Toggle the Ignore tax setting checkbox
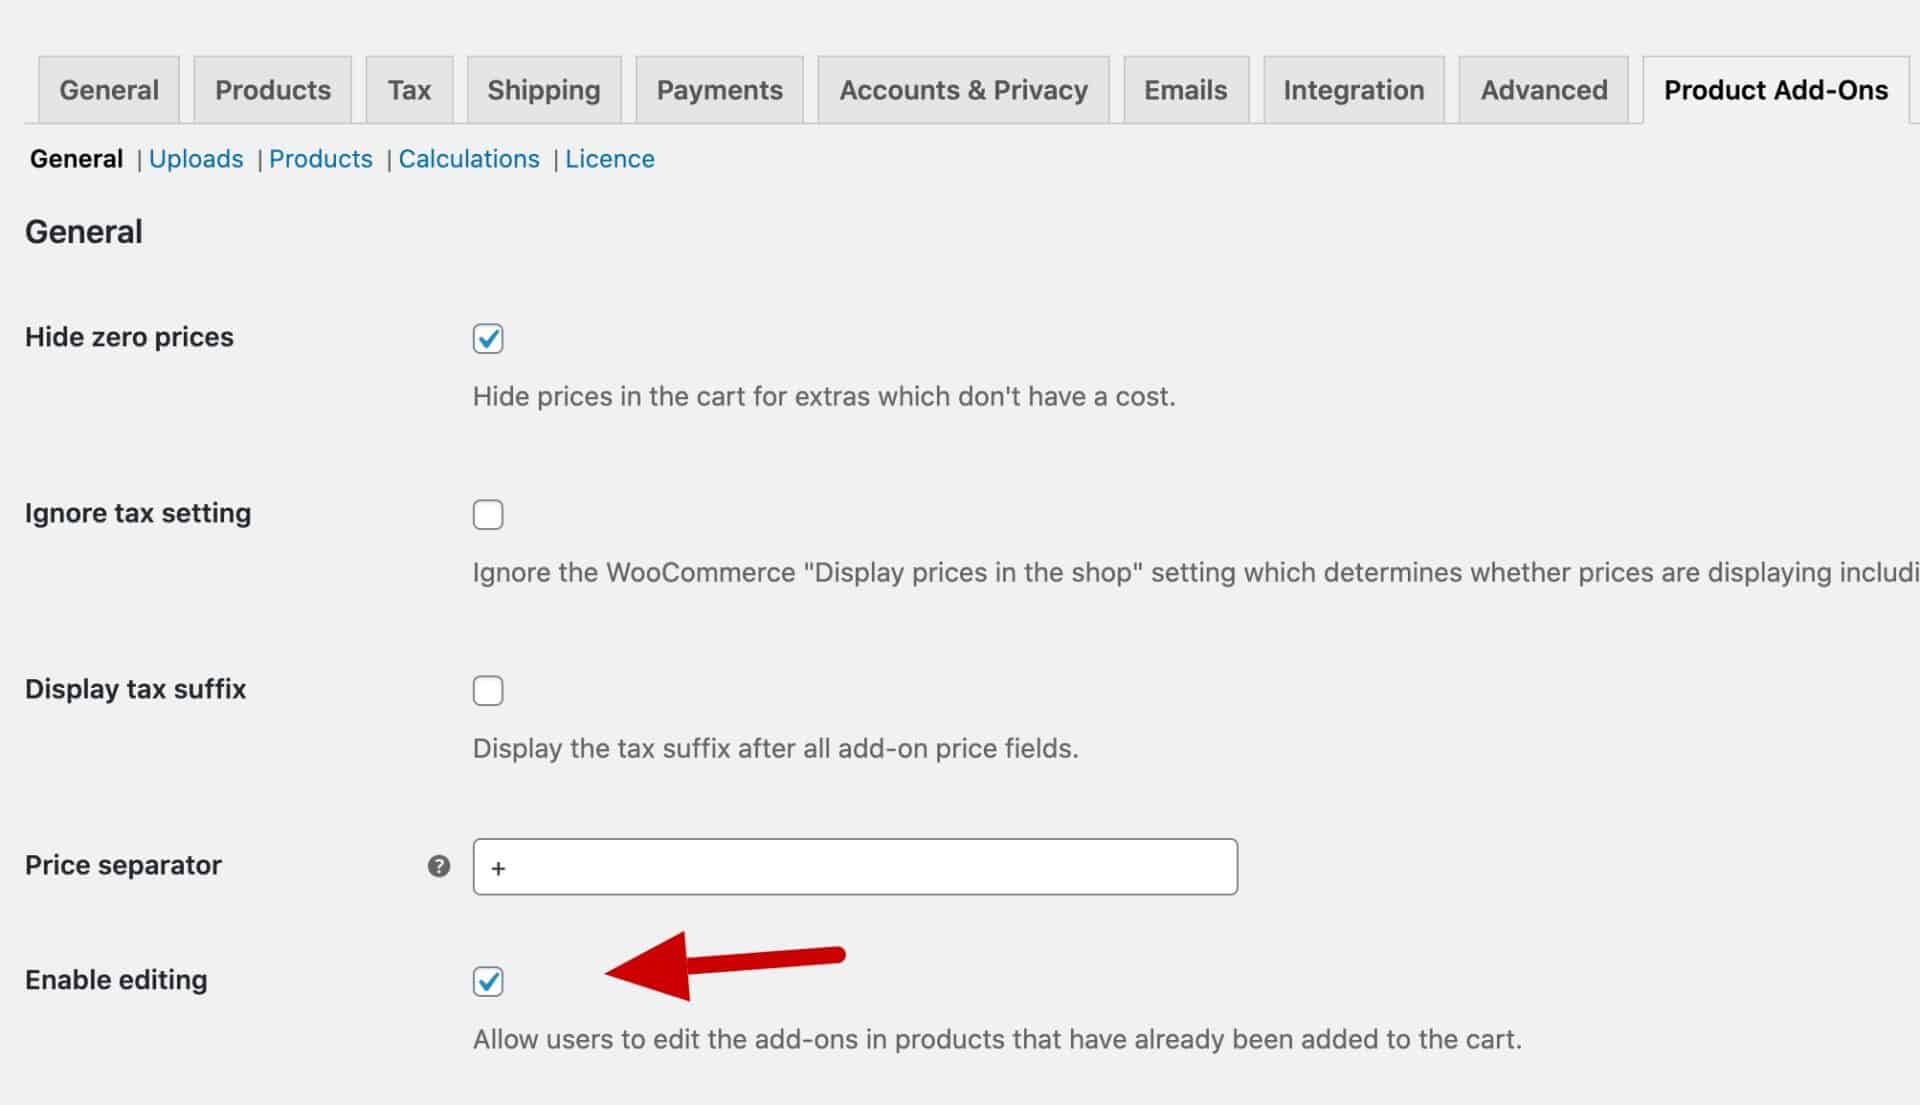This screenshot has height=1105, width=1920. (488, 514)
